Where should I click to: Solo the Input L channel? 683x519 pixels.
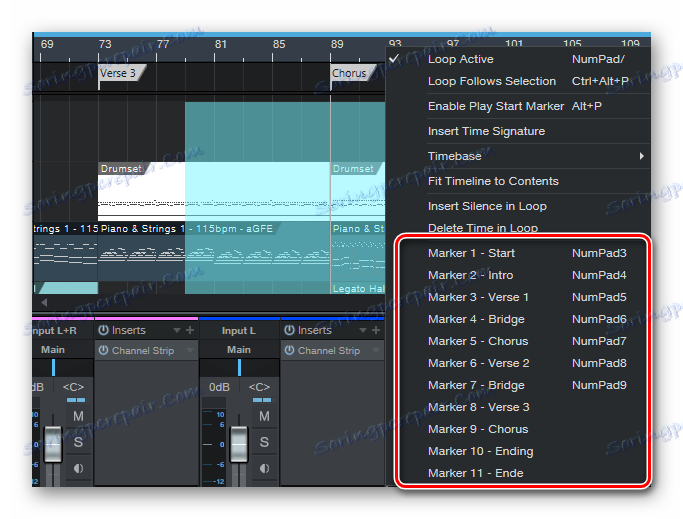[264, 442]
